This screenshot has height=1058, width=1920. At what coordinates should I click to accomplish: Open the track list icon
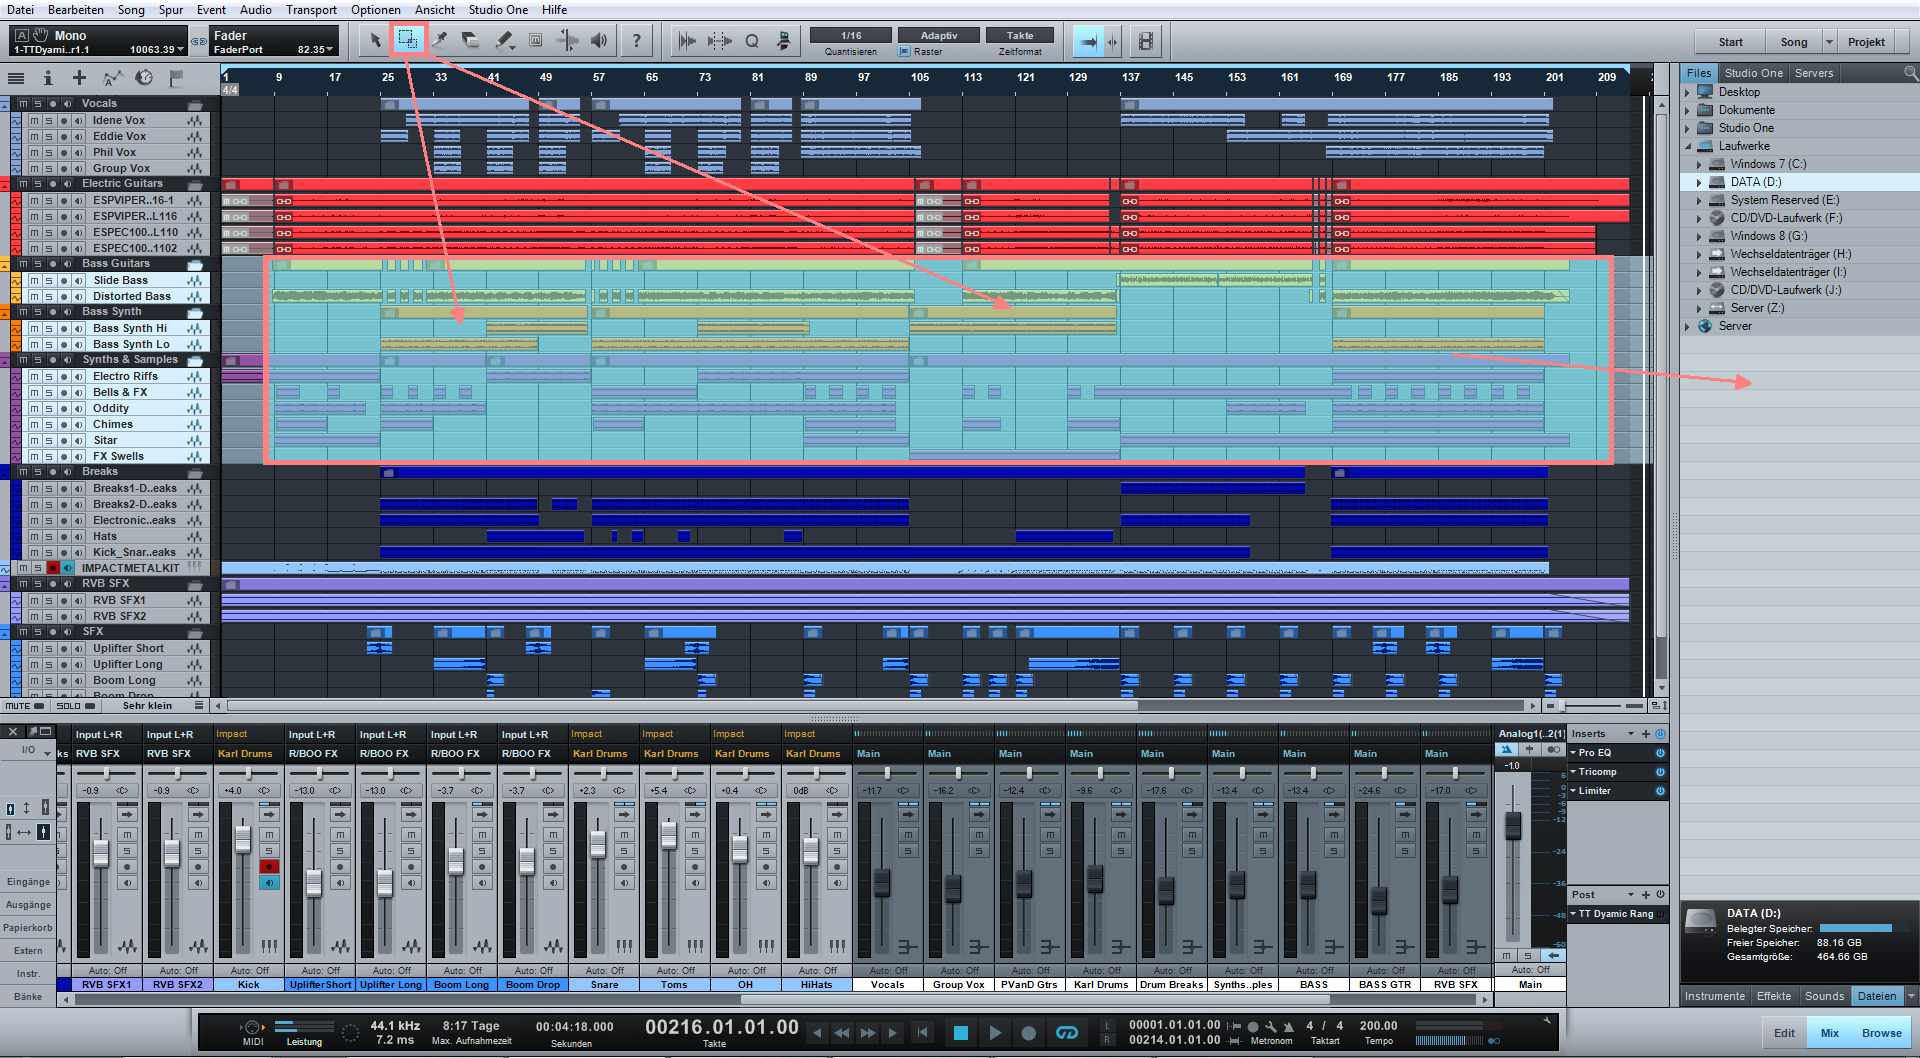16,78
